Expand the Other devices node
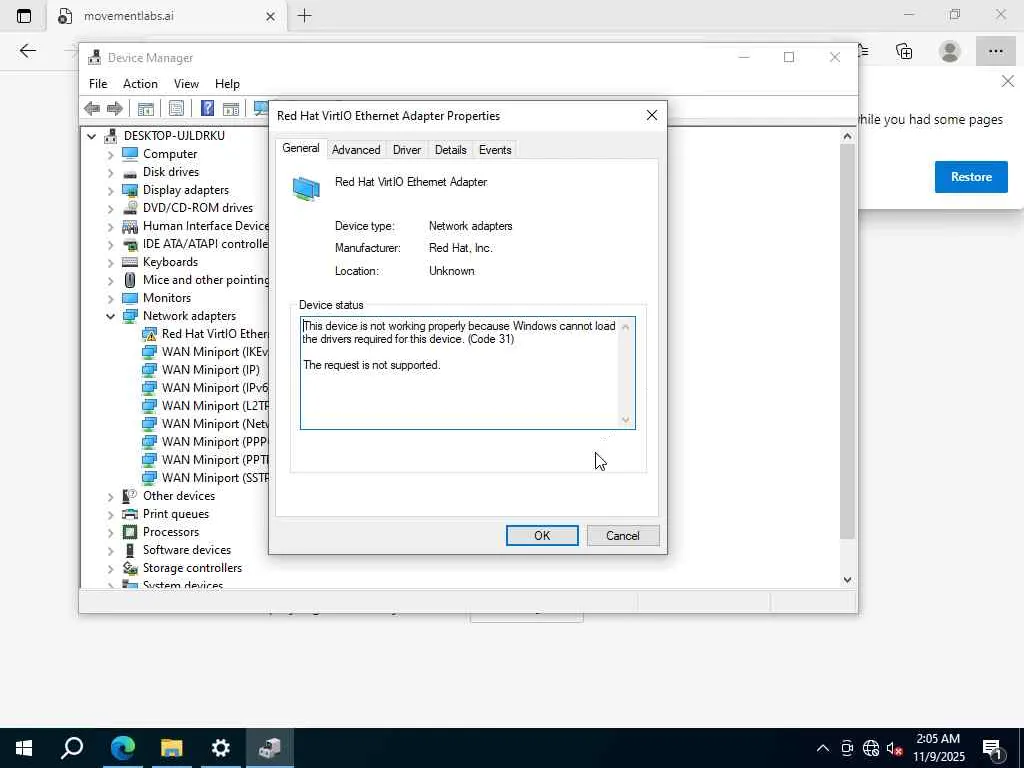 110,497
